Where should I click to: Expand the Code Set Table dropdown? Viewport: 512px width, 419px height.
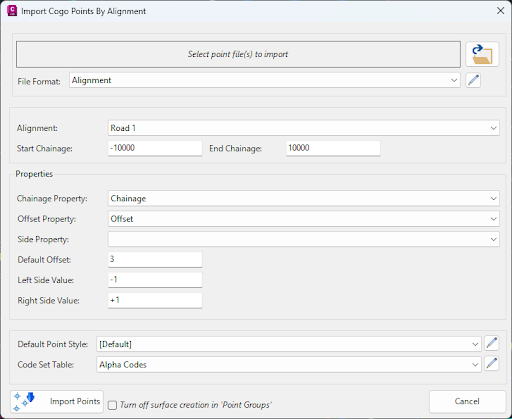[289, 365]
